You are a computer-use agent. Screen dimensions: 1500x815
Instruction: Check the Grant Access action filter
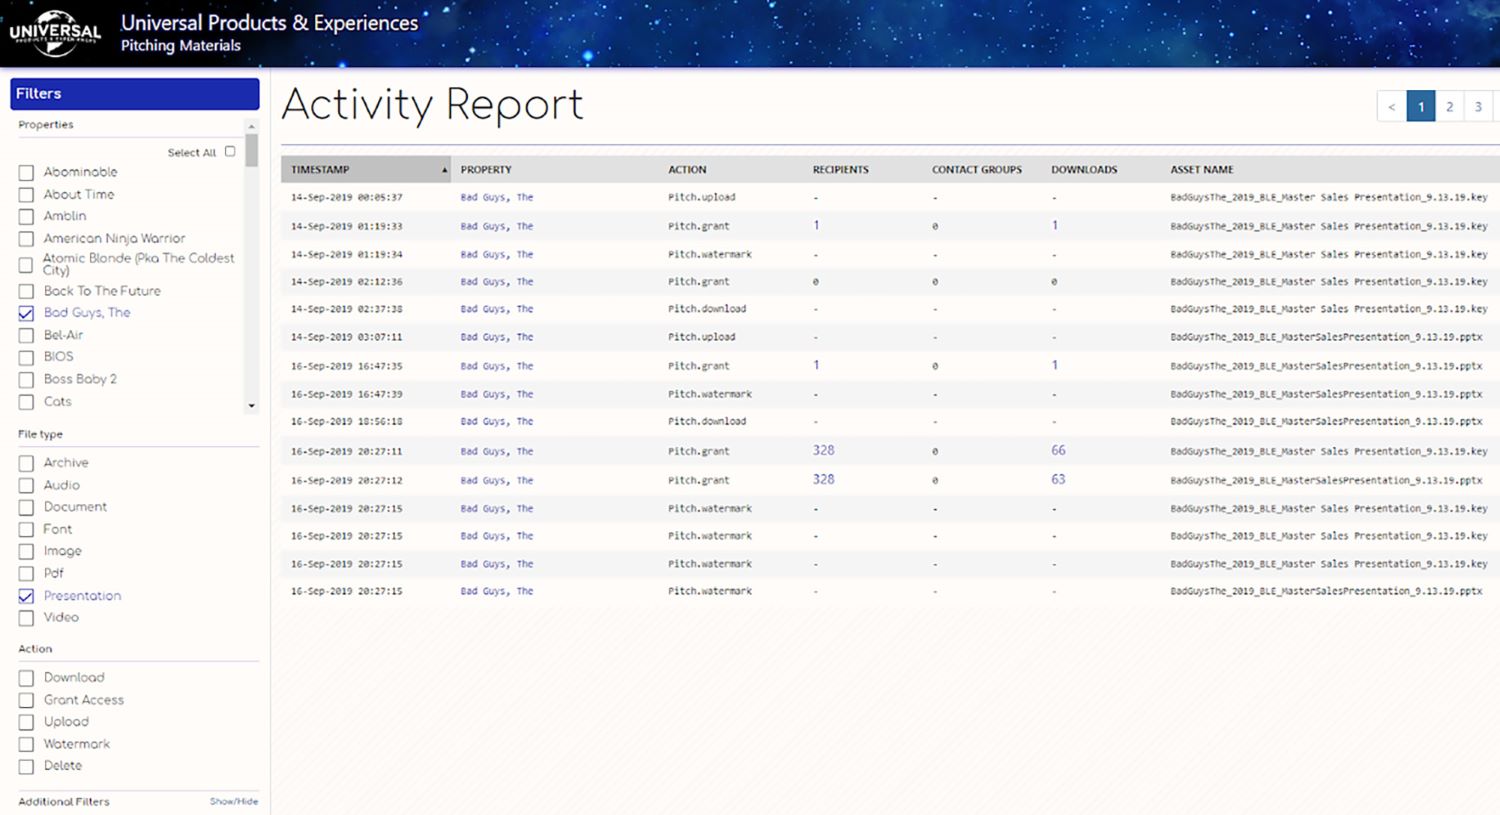(x=26, y=700)
